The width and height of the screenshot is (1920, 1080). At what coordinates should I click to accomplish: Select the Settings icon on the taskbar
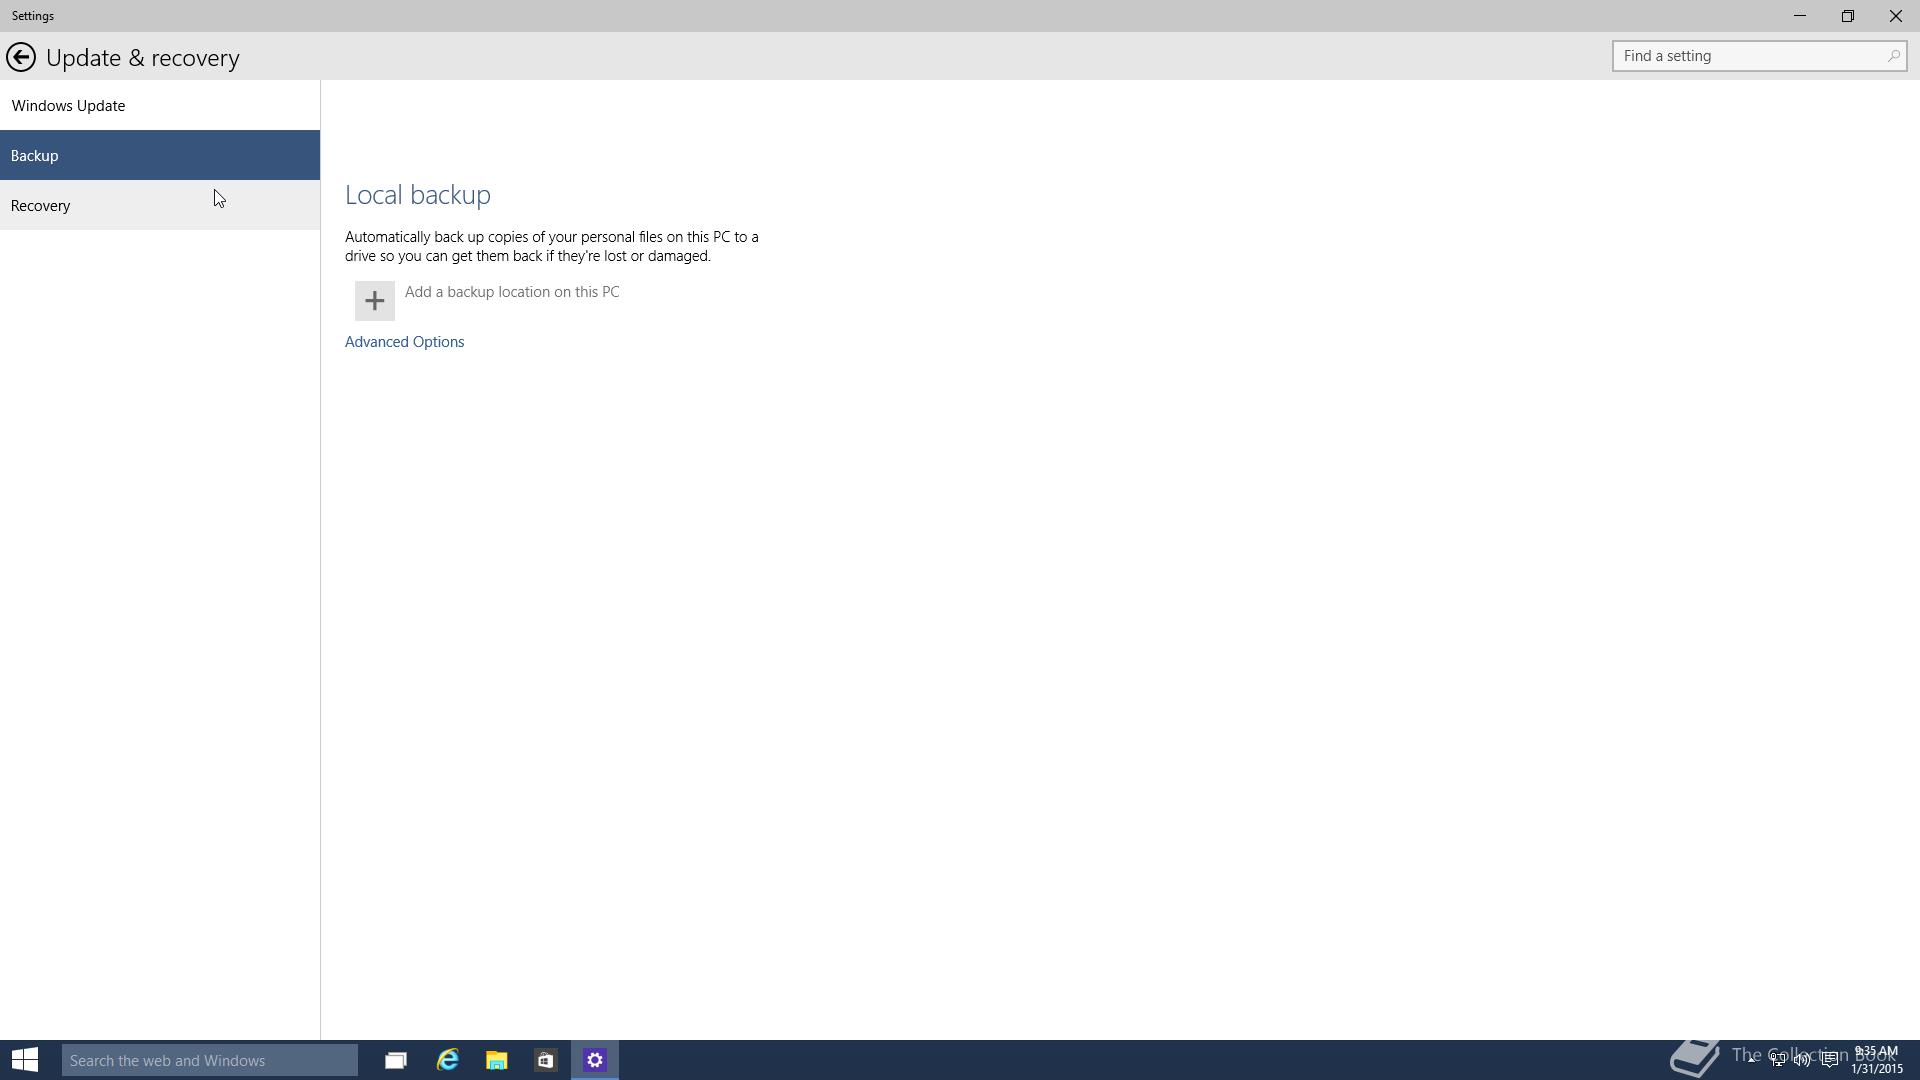point(594,1059)
